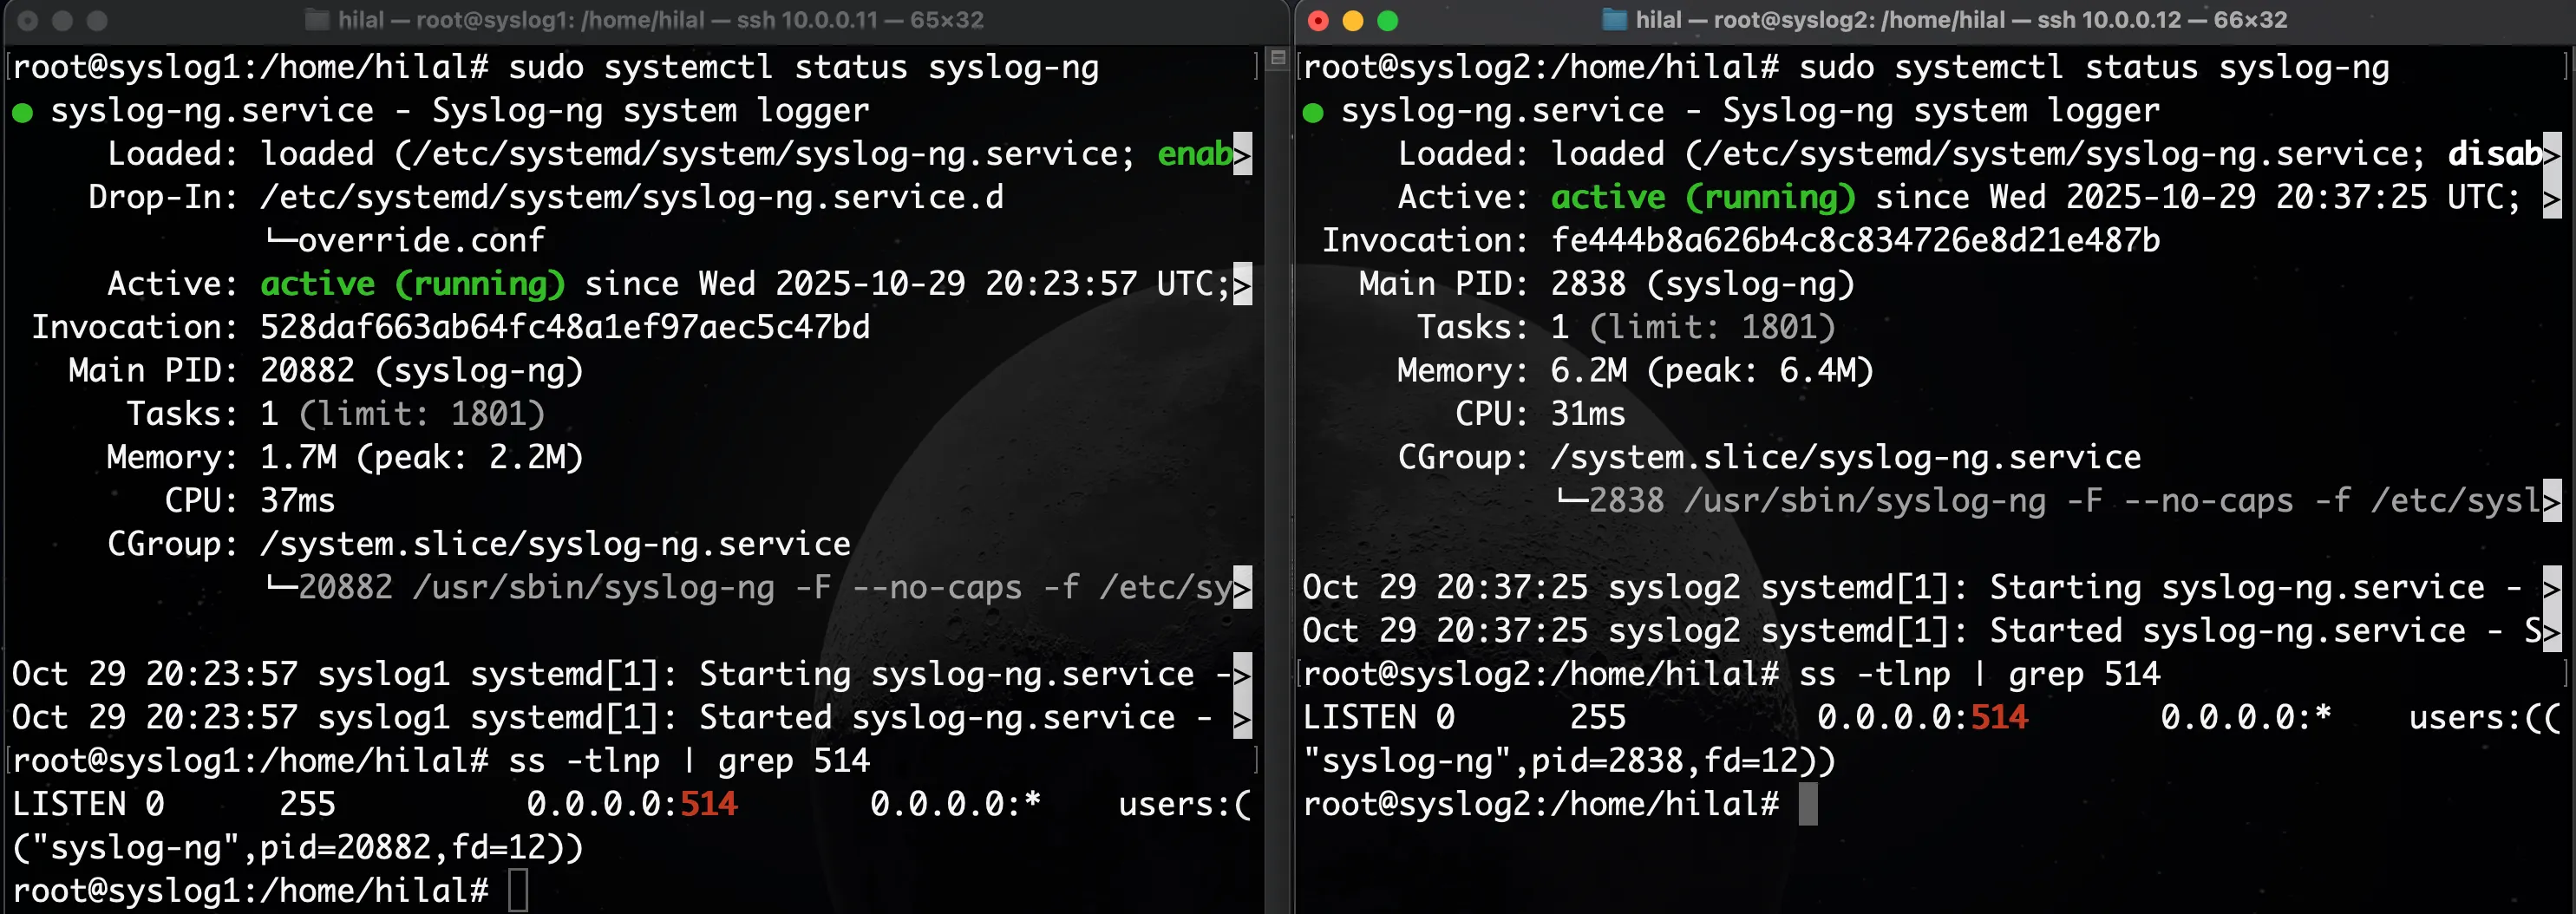Minimize the syslog2 terminal window
This screenshot has height=914, width=2576.
[x=1353, y=20]
